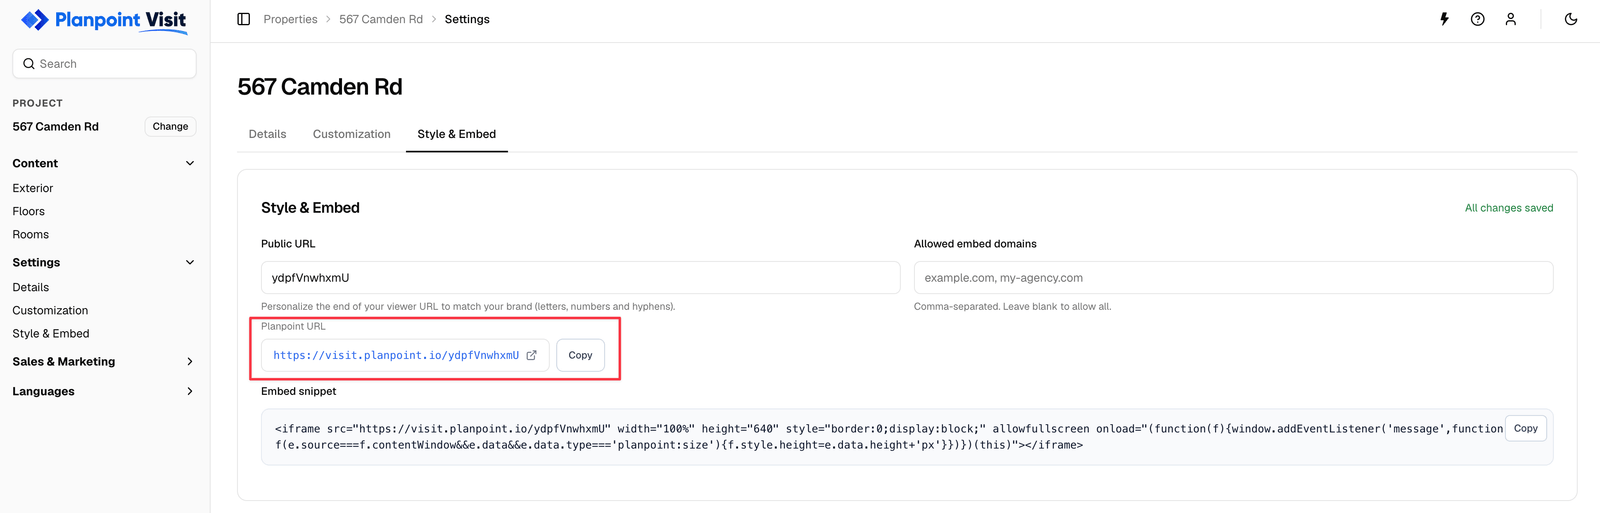The image size is (1600, 513).
Task: Go to 567 Camden Rd breadcrumb
Action: tap(381, 19)
